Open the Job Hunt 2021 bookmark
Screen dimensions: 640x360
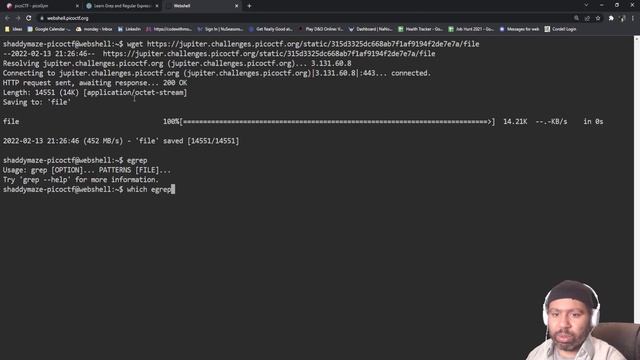point(471,29)
